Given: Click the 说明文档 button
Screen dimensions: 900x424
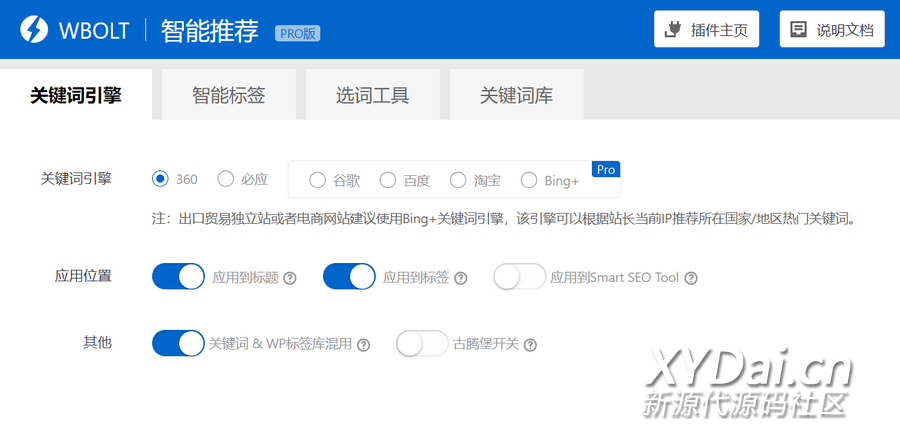Looking at the screenshot, I should (832, 29).
